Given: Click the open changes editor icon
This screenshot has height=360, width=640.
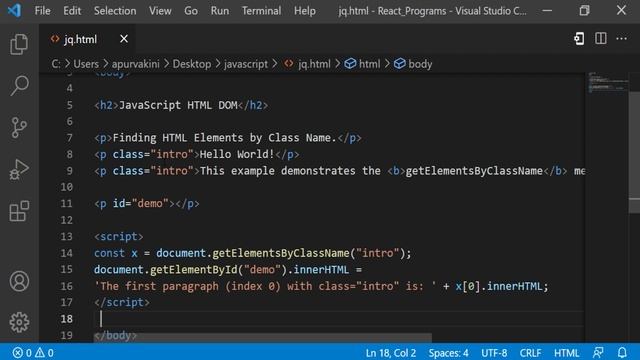Looking at the screenshot, I should click(579, 39).
